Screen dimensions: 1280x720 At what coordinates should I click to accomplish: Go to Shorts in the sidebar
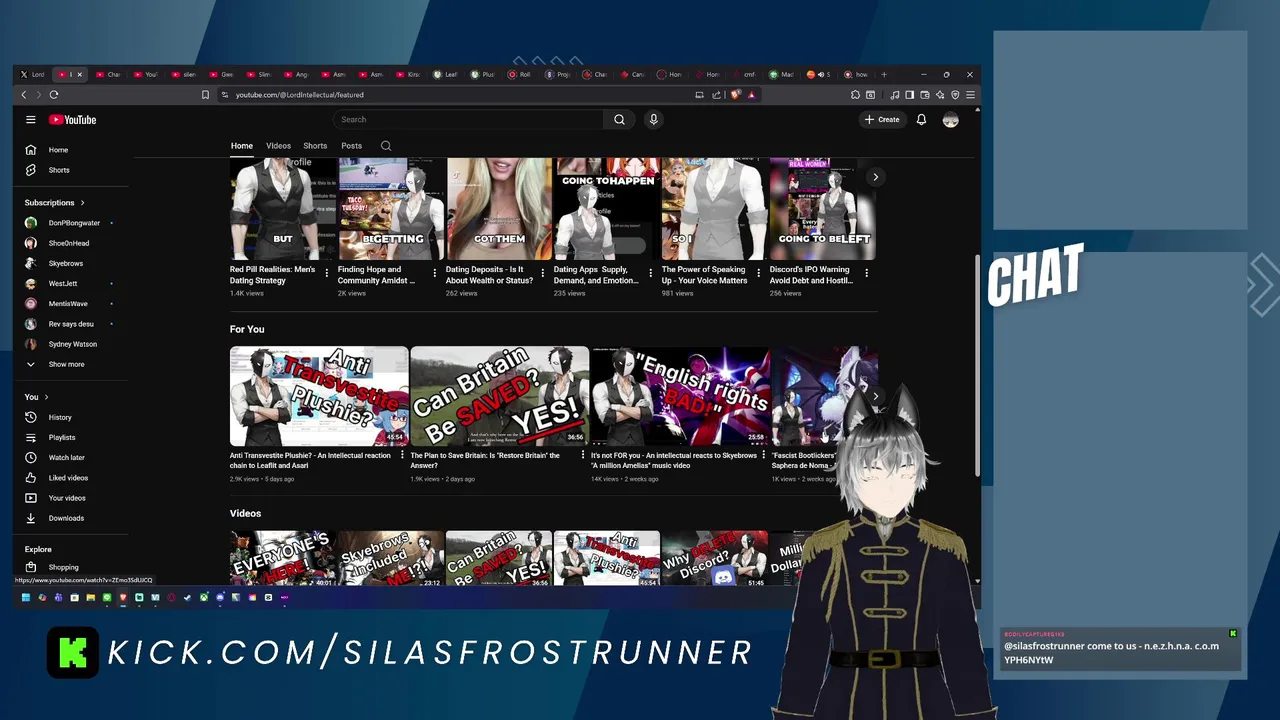coord(47,170)
